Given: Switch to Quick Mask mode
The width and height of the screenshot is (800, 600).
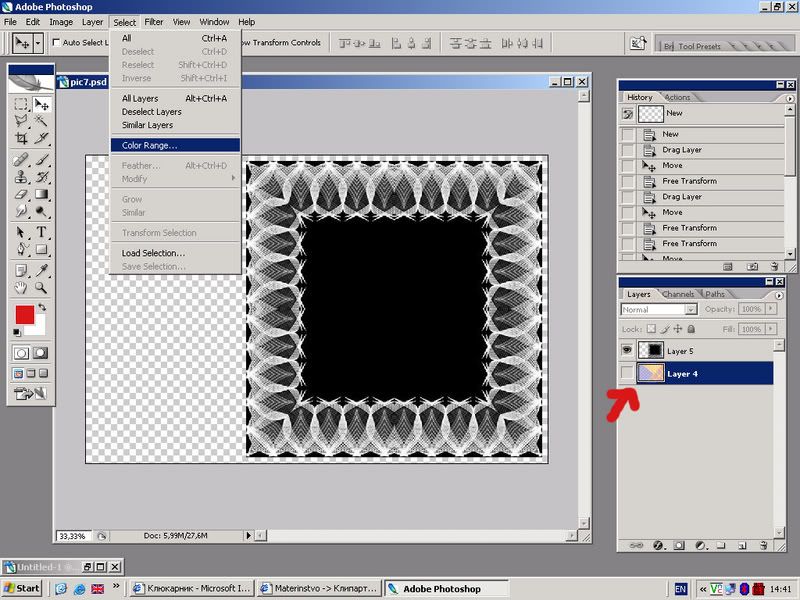Looking at the screenshot, I should [40, 353].
